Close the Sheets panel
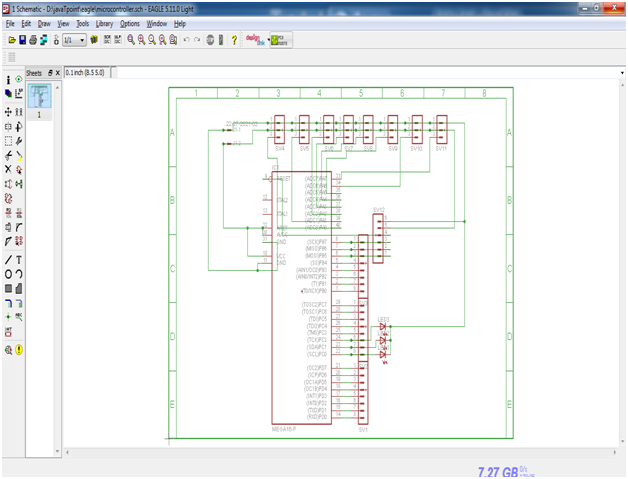 pos(58,73)
